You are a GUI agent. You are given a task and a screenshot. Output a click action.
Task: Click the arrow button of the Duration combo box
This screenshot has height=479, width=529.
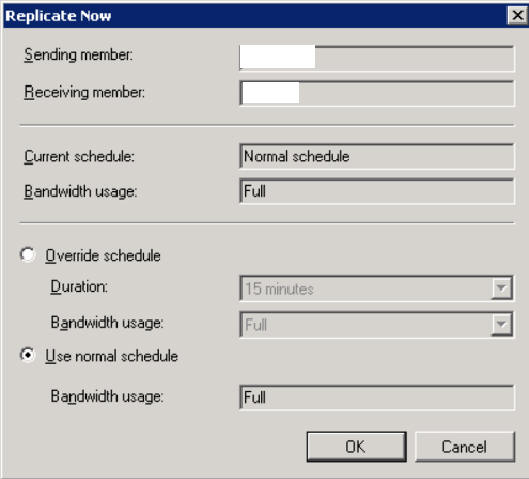click(501, 288)
